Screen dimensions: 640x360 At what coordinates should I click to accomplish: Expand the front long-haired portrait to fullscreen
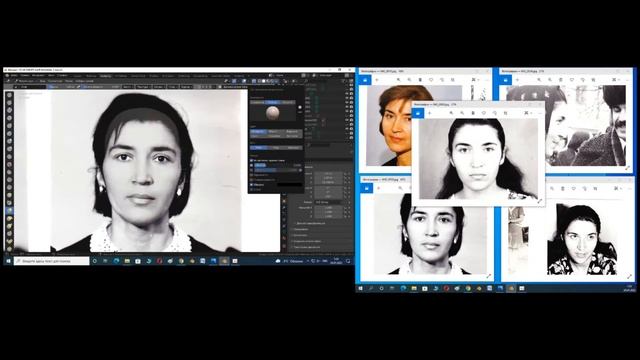[x=540, y=201]
